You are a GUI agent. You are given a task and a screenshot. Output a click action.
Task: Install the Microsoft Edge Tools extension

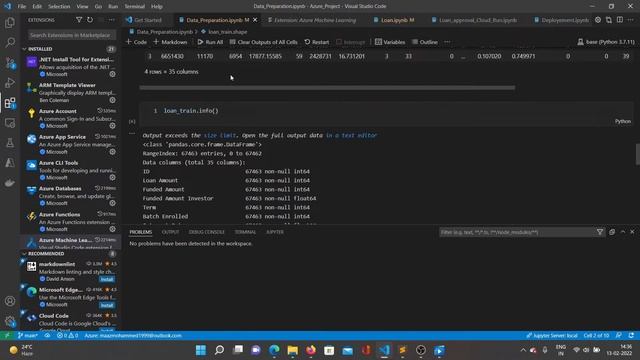(107, 305)
